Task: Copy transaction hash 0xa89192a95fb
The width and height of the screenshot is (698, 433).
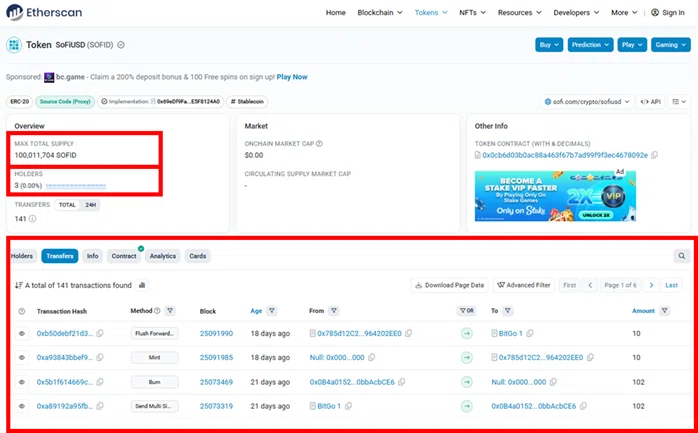Action: (x=100, y=406)
